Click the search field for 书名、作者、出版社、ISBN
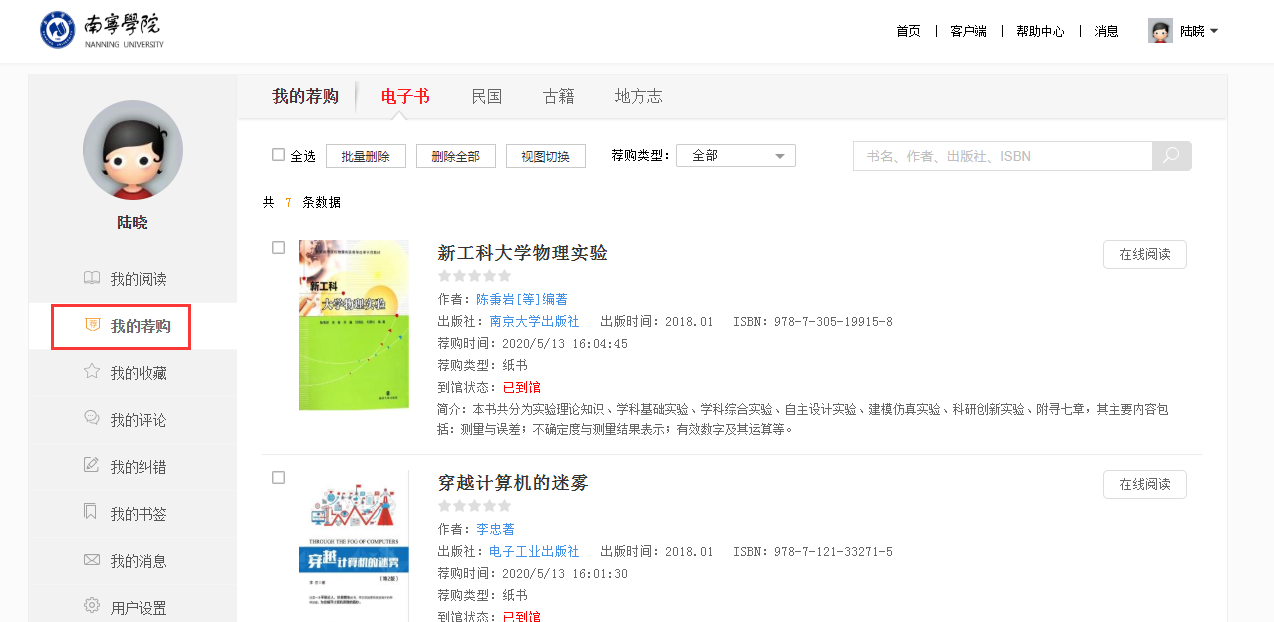The height and width of the screenshot is (622, 1274). [x=1002, y=156]
